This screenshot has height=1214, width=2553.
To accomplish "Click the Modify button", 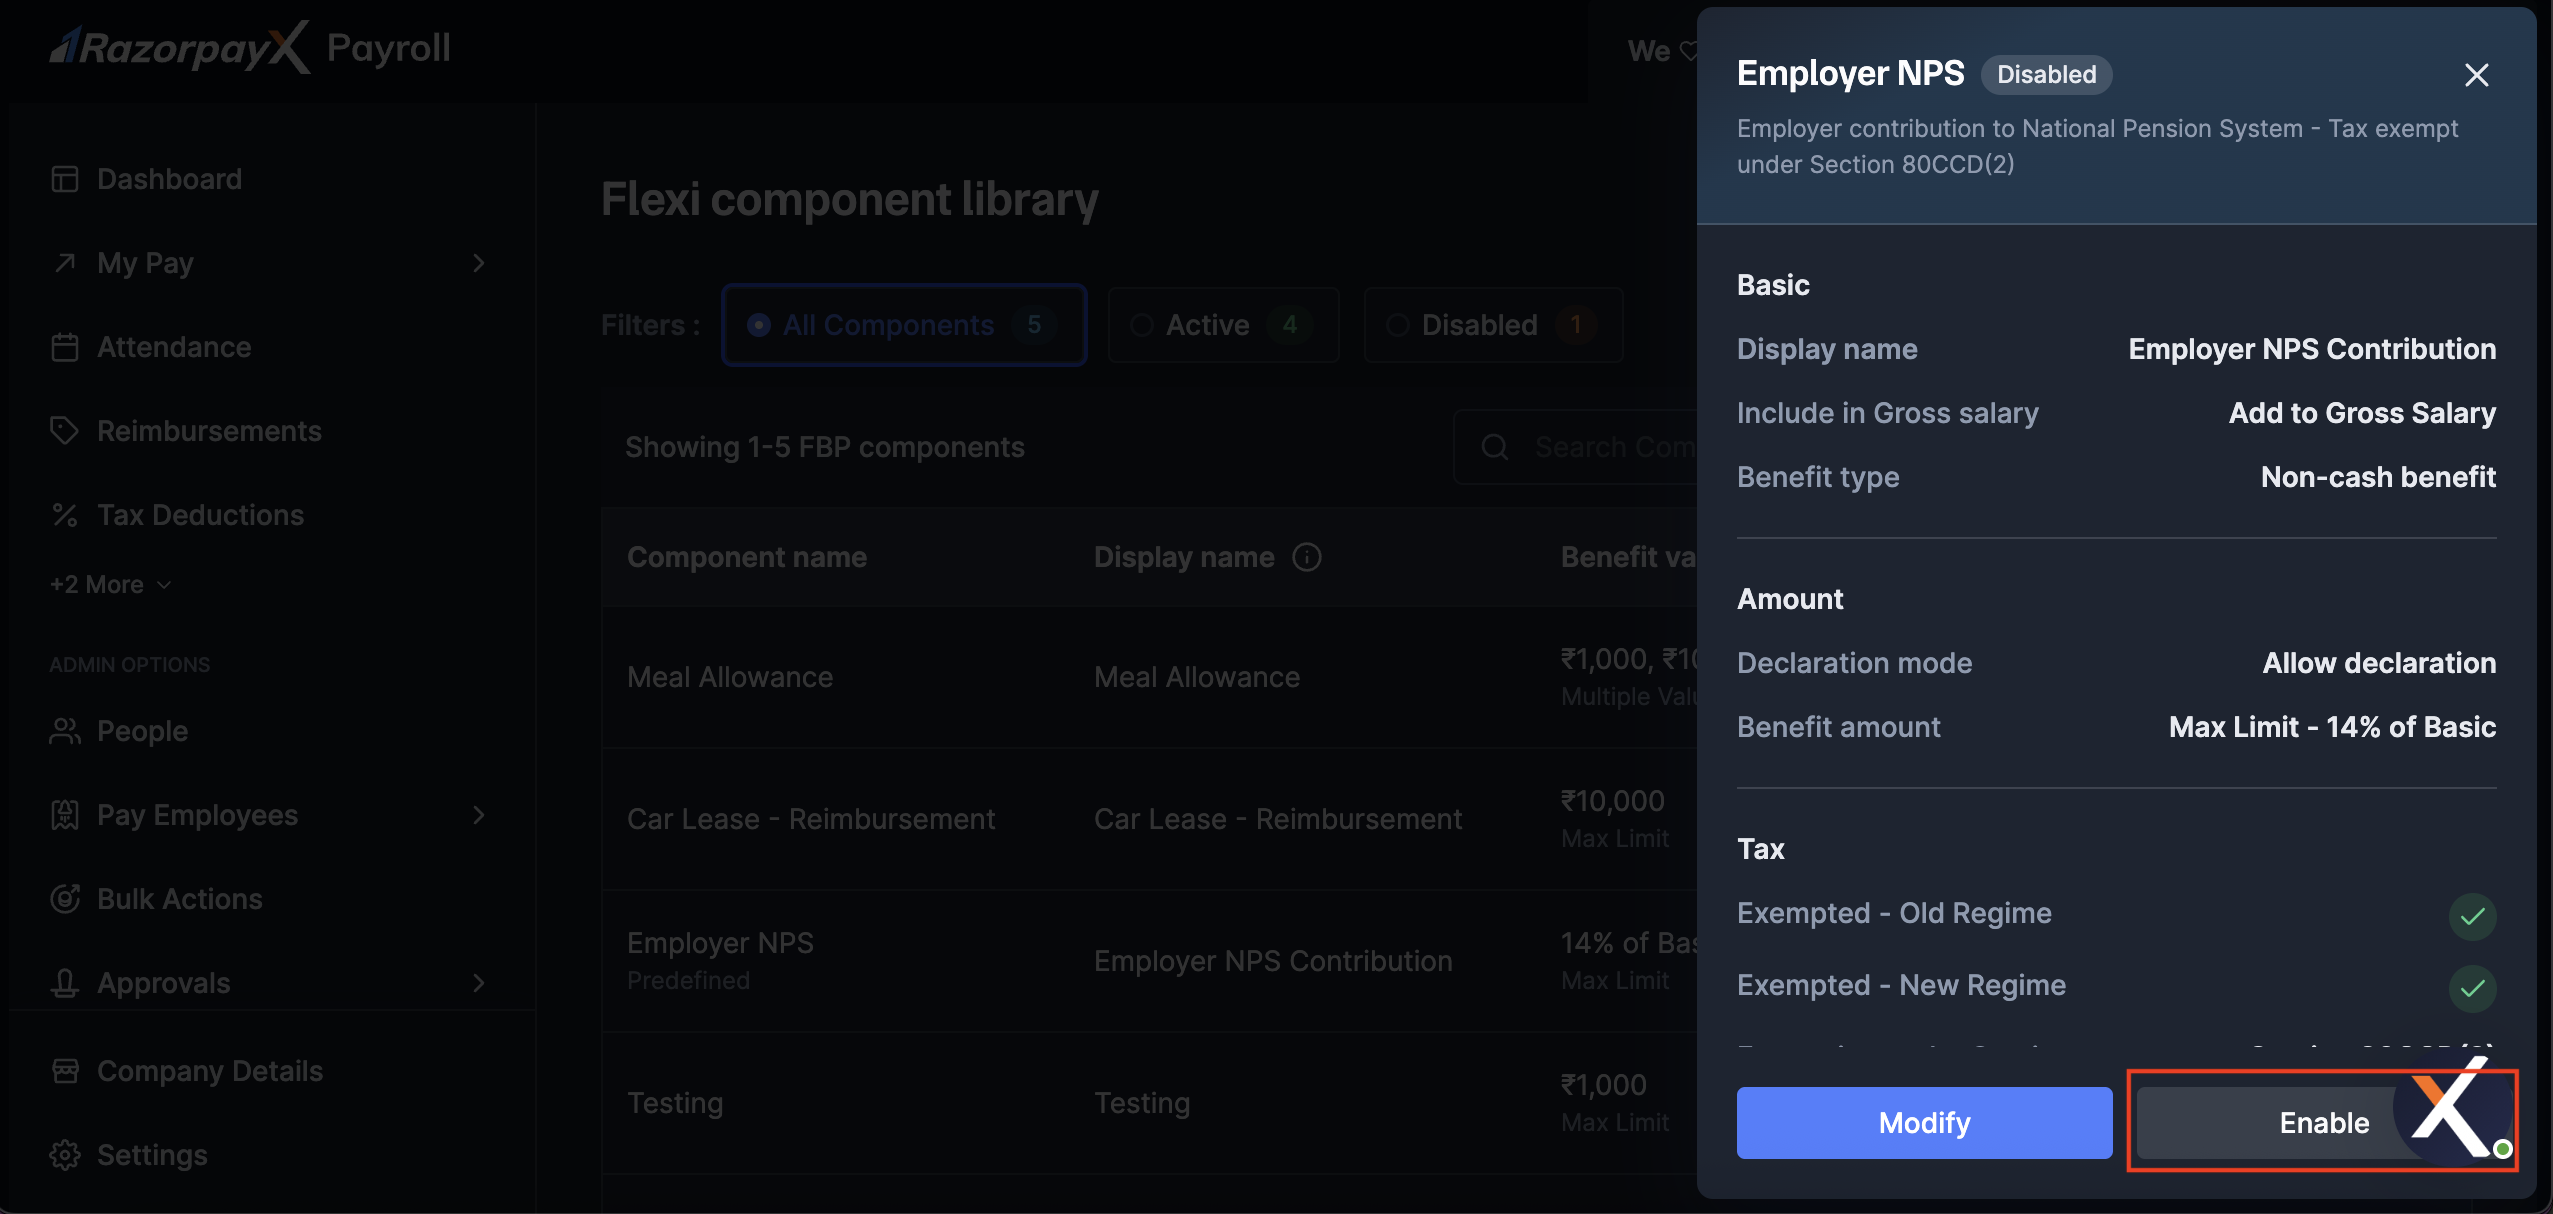I will click(x=1924, y=1123).
